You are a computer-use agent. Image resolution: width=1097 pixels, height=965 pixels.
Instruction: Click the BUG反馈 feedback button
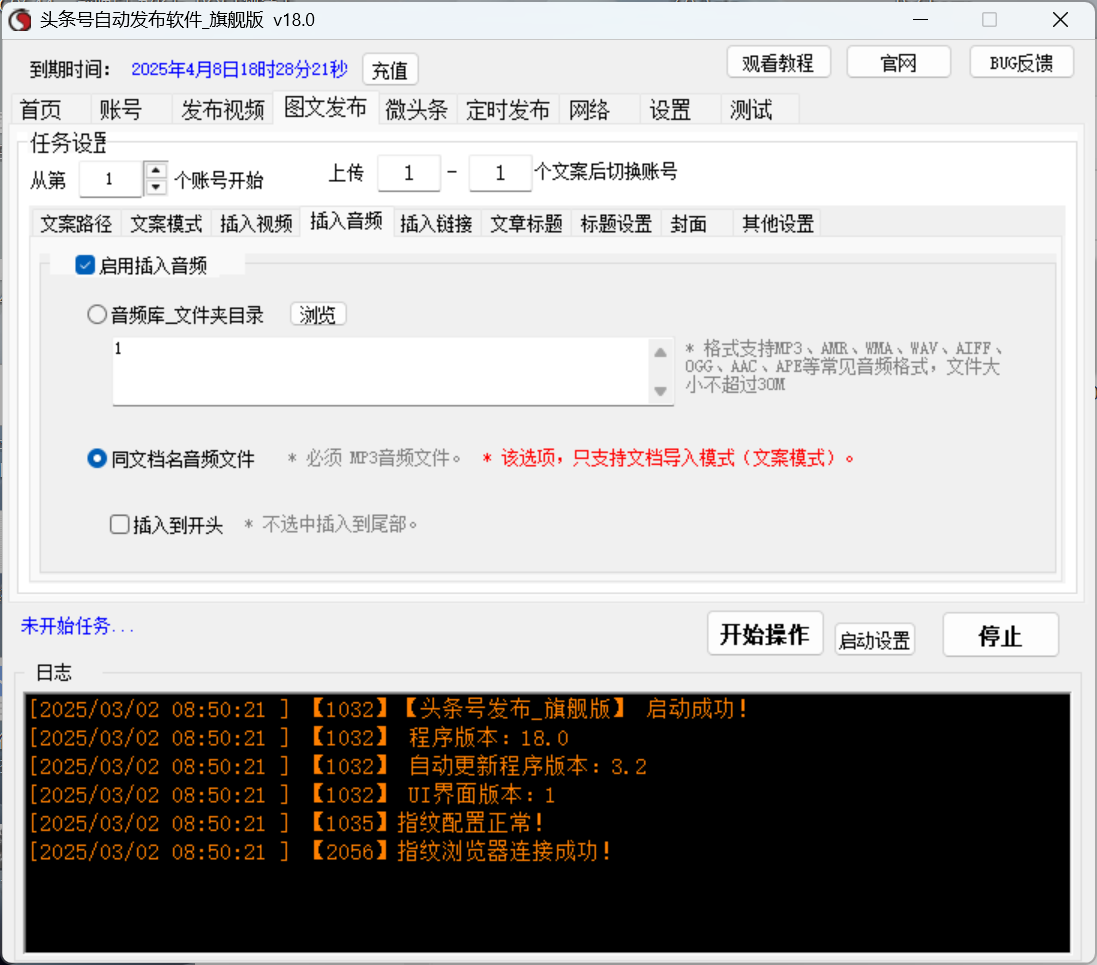pyautogui.click(x=1021, y=63)
